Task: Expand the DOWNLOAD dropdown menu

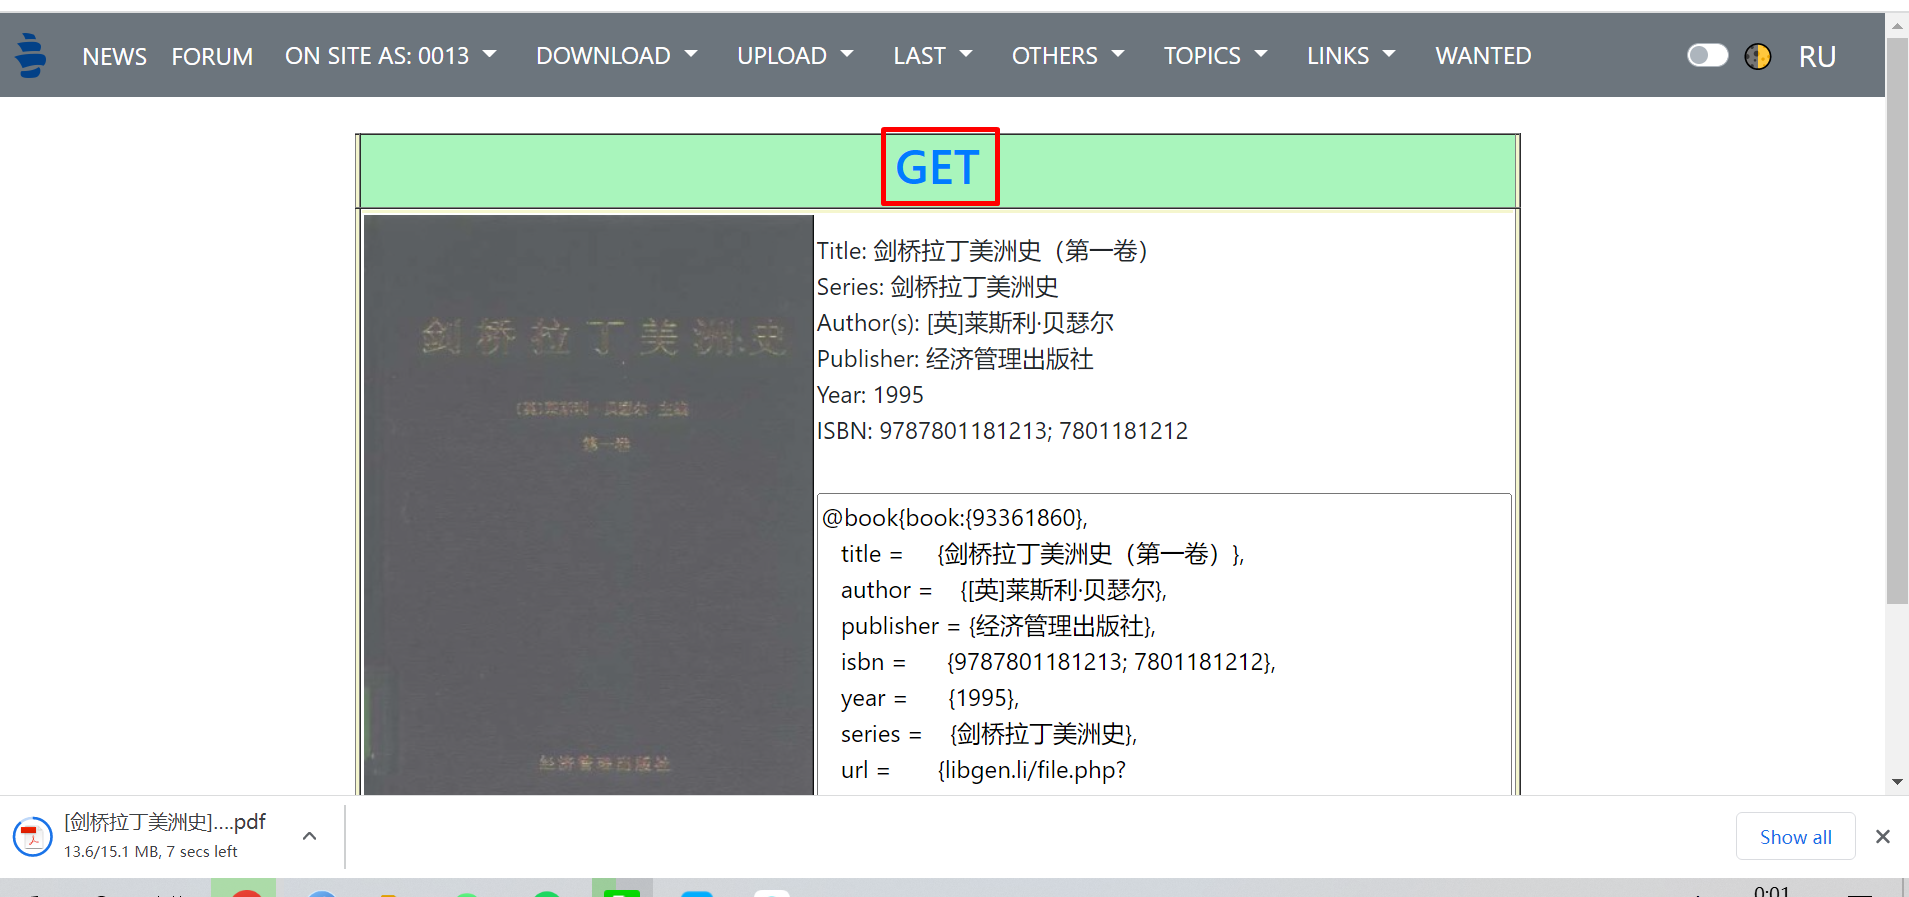Action: click(616, 56)
